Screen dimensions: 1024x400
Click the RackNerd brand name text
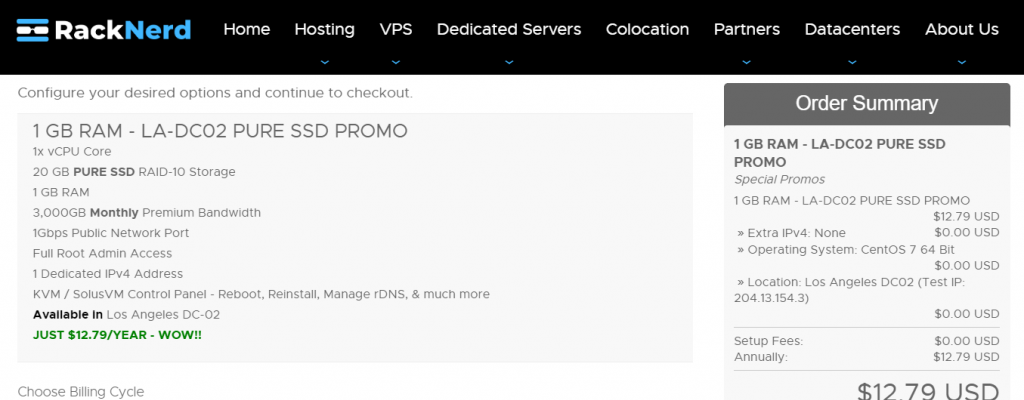point(123,30)
